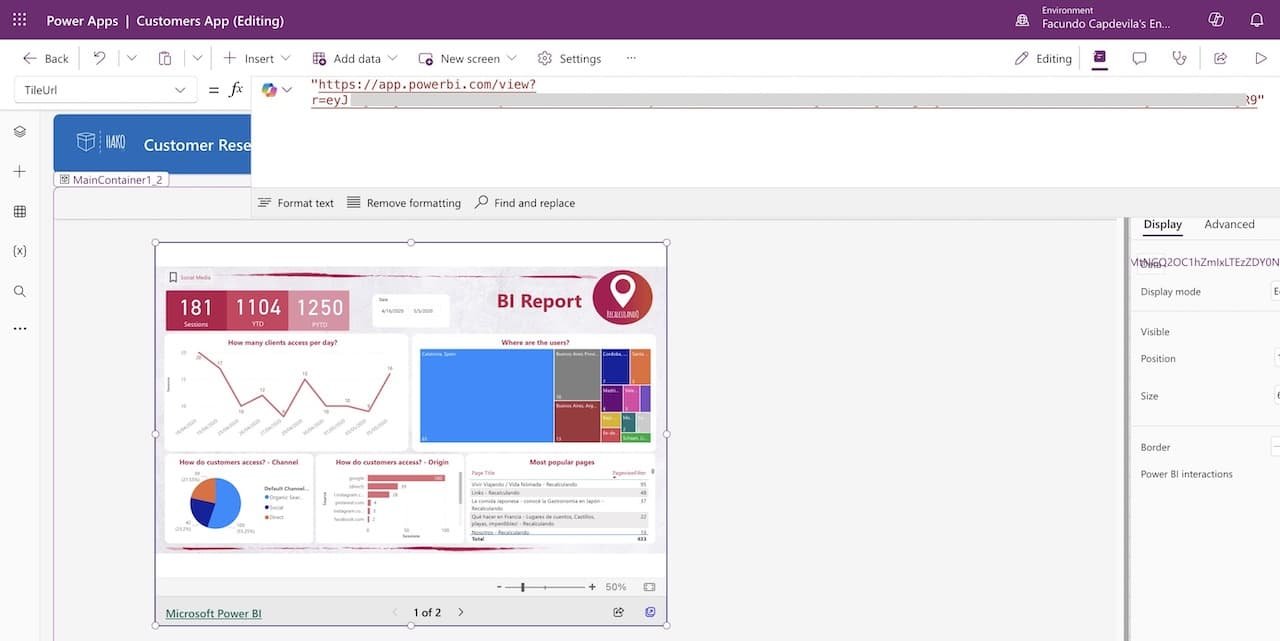Open the Settings menu item
1280x641 pixels.
569,57
